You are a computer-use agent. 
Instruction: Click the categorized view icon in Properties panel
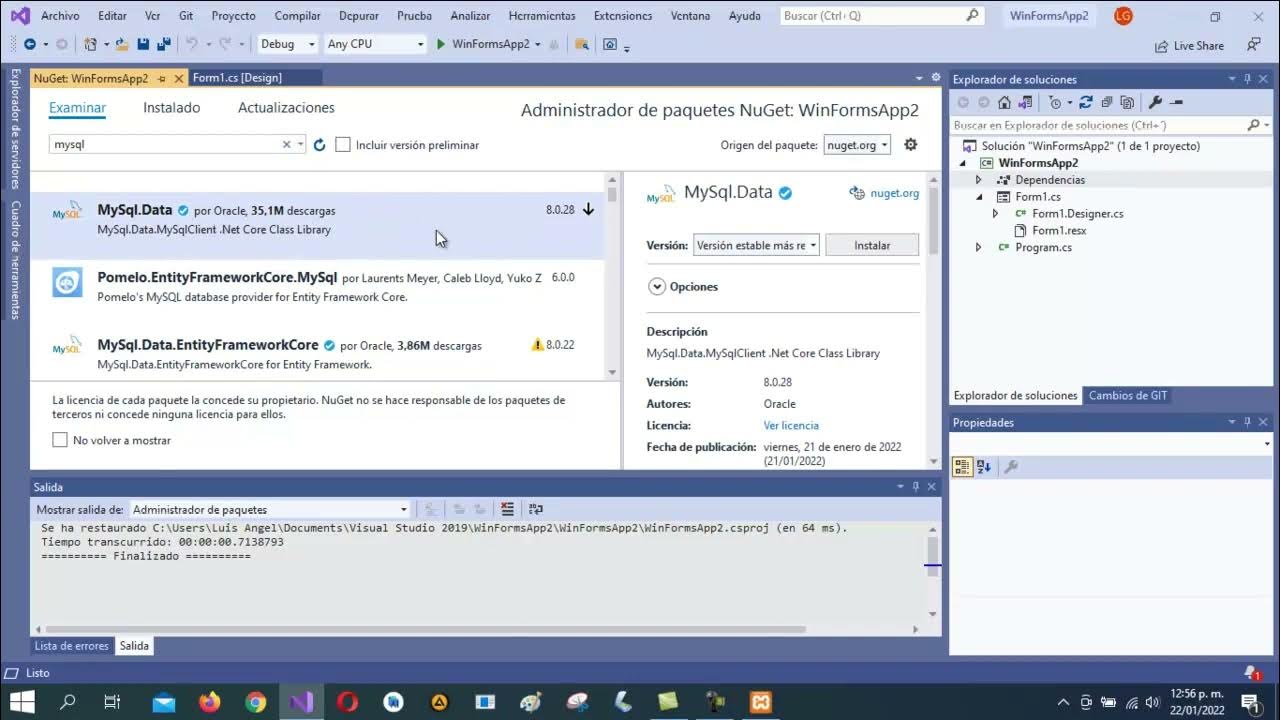pyautogui.click(x=962, y=467)
